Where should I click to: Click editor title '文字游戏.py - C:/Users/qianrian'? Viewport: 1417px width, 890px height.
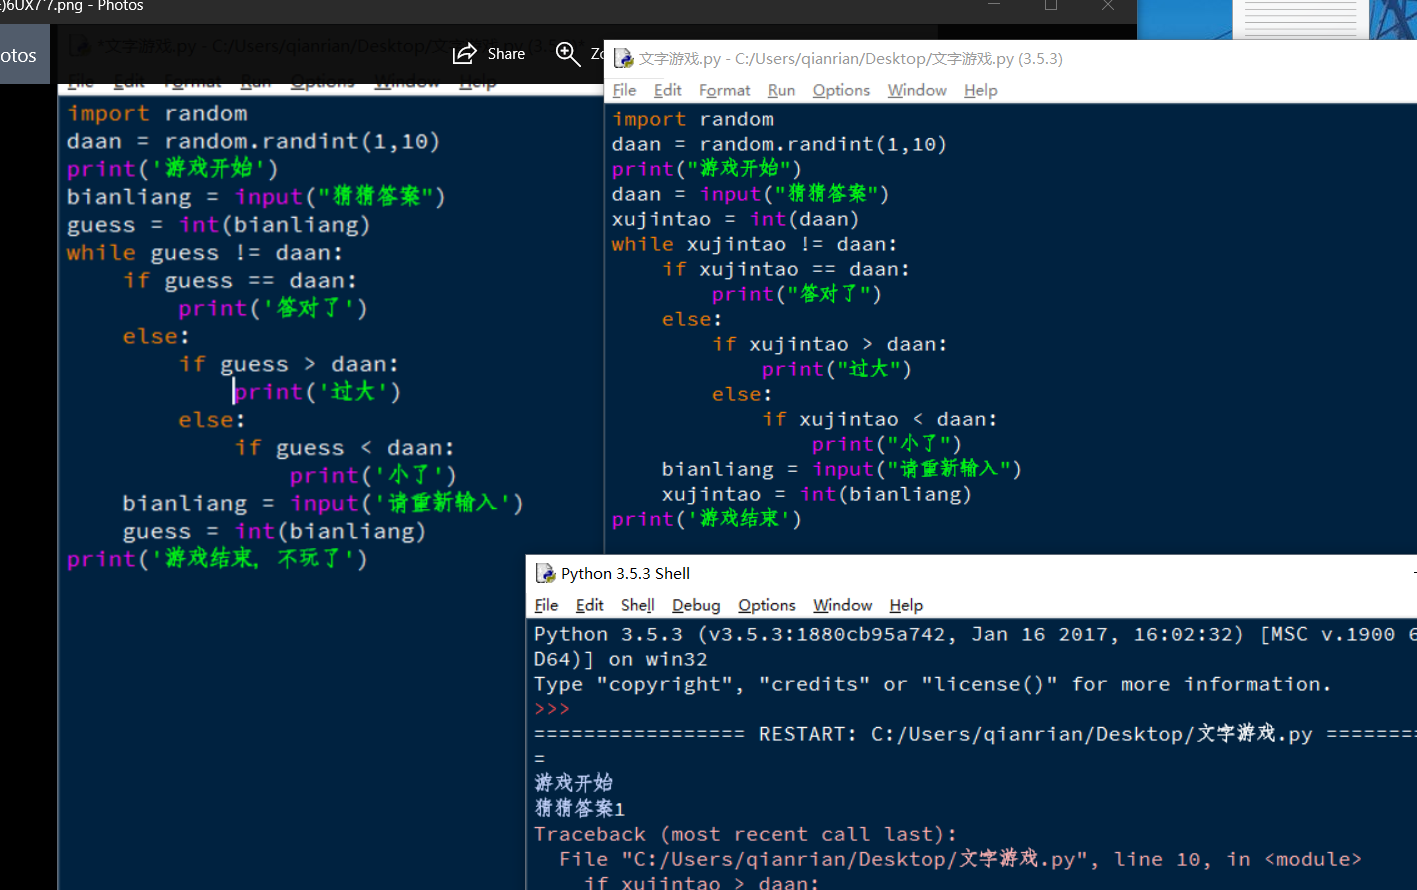851,59
